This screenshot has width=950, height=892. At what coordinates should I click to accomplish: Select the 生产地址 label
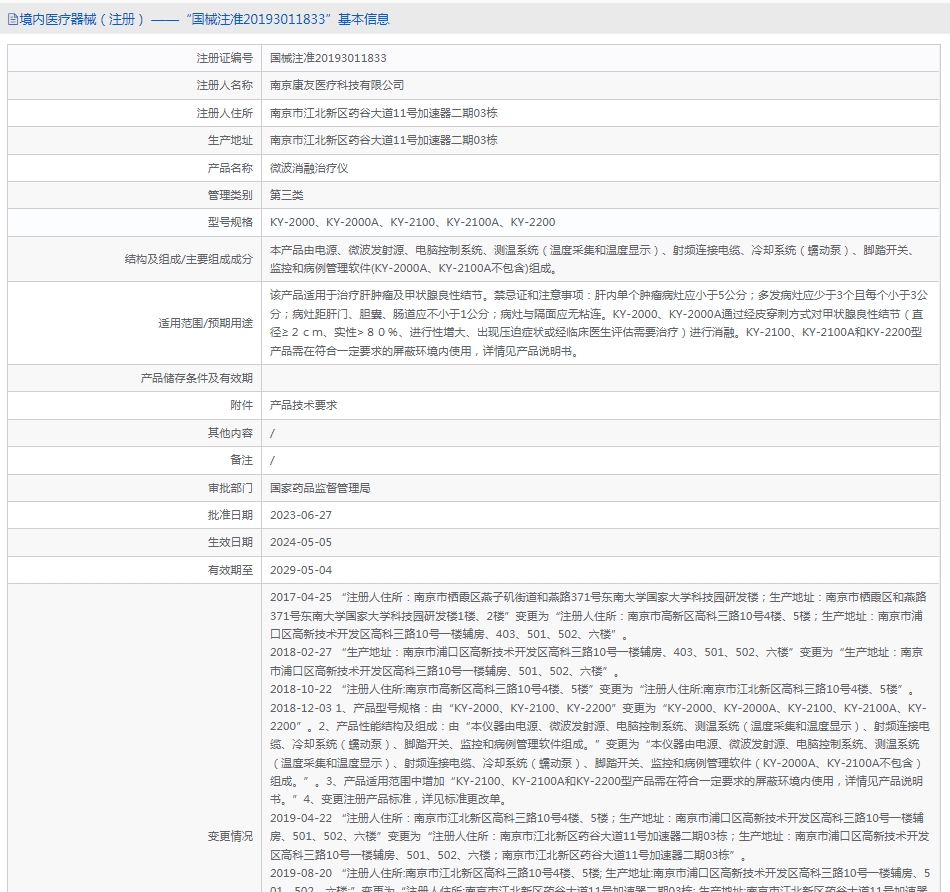click(230, 141)
